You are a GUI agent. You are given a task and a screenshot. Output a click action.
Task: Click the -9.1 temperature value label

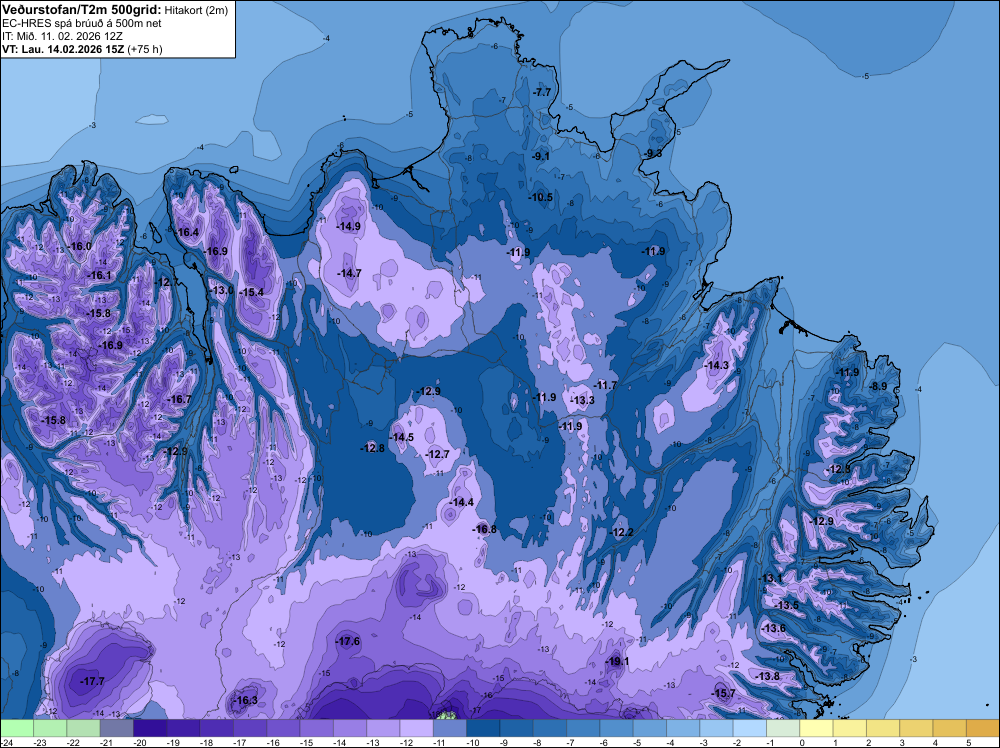click(x=541, y=156)
